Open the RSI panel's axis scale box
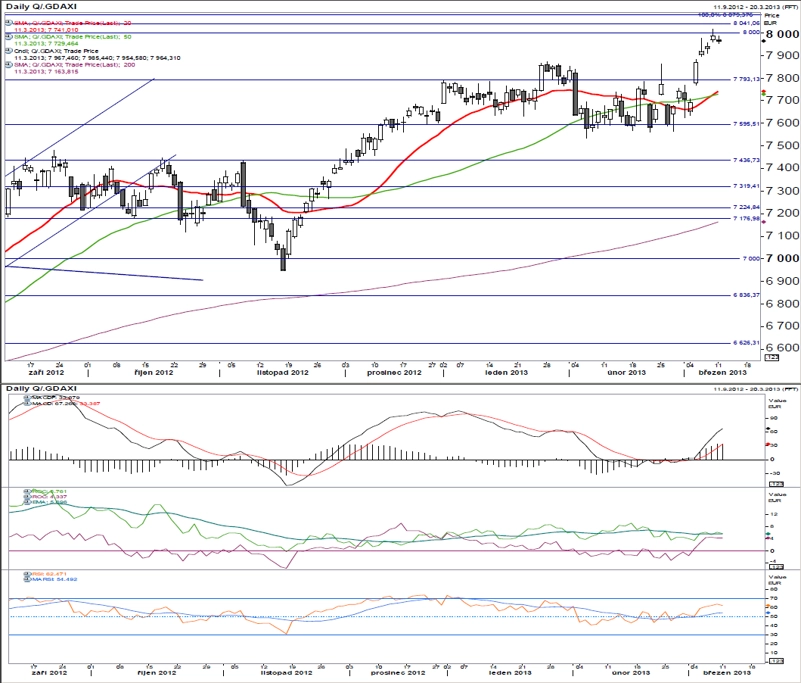The width and height of the screenshot is (801, 683). click(x=776, y=661)
